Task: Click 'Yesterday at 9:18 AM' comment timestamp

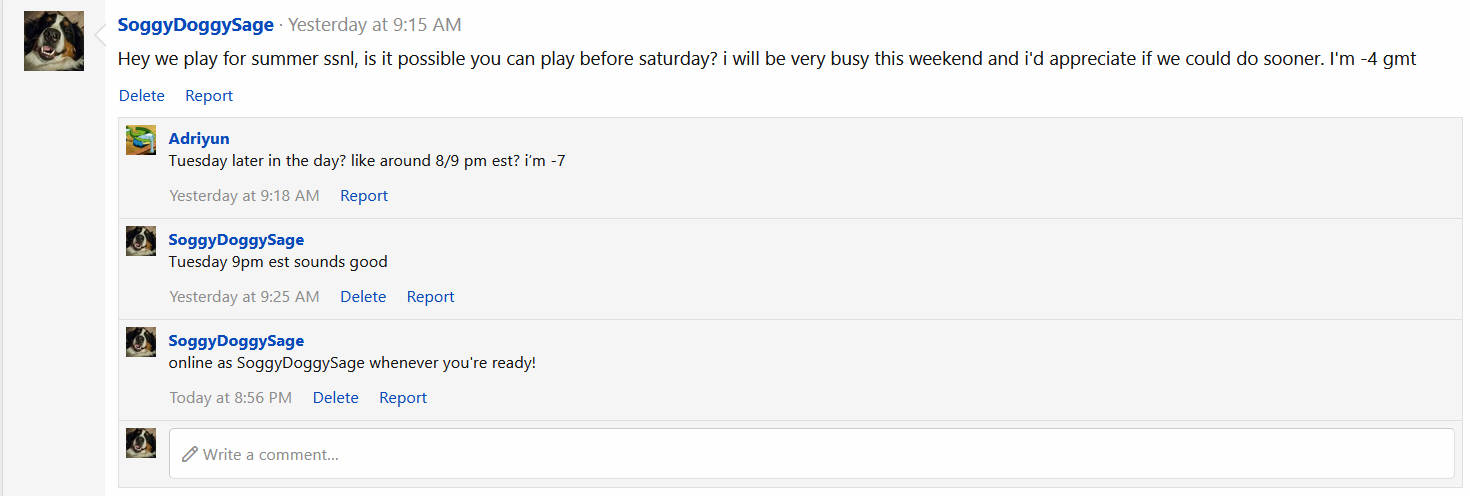Action: [x=245, y=196]
